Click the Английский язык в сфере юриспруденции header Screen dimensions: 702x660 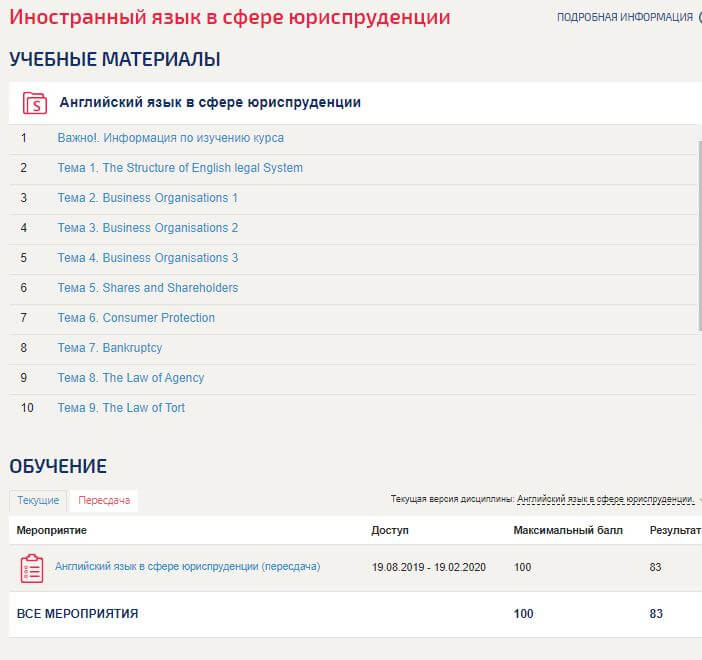pos(210,102)
